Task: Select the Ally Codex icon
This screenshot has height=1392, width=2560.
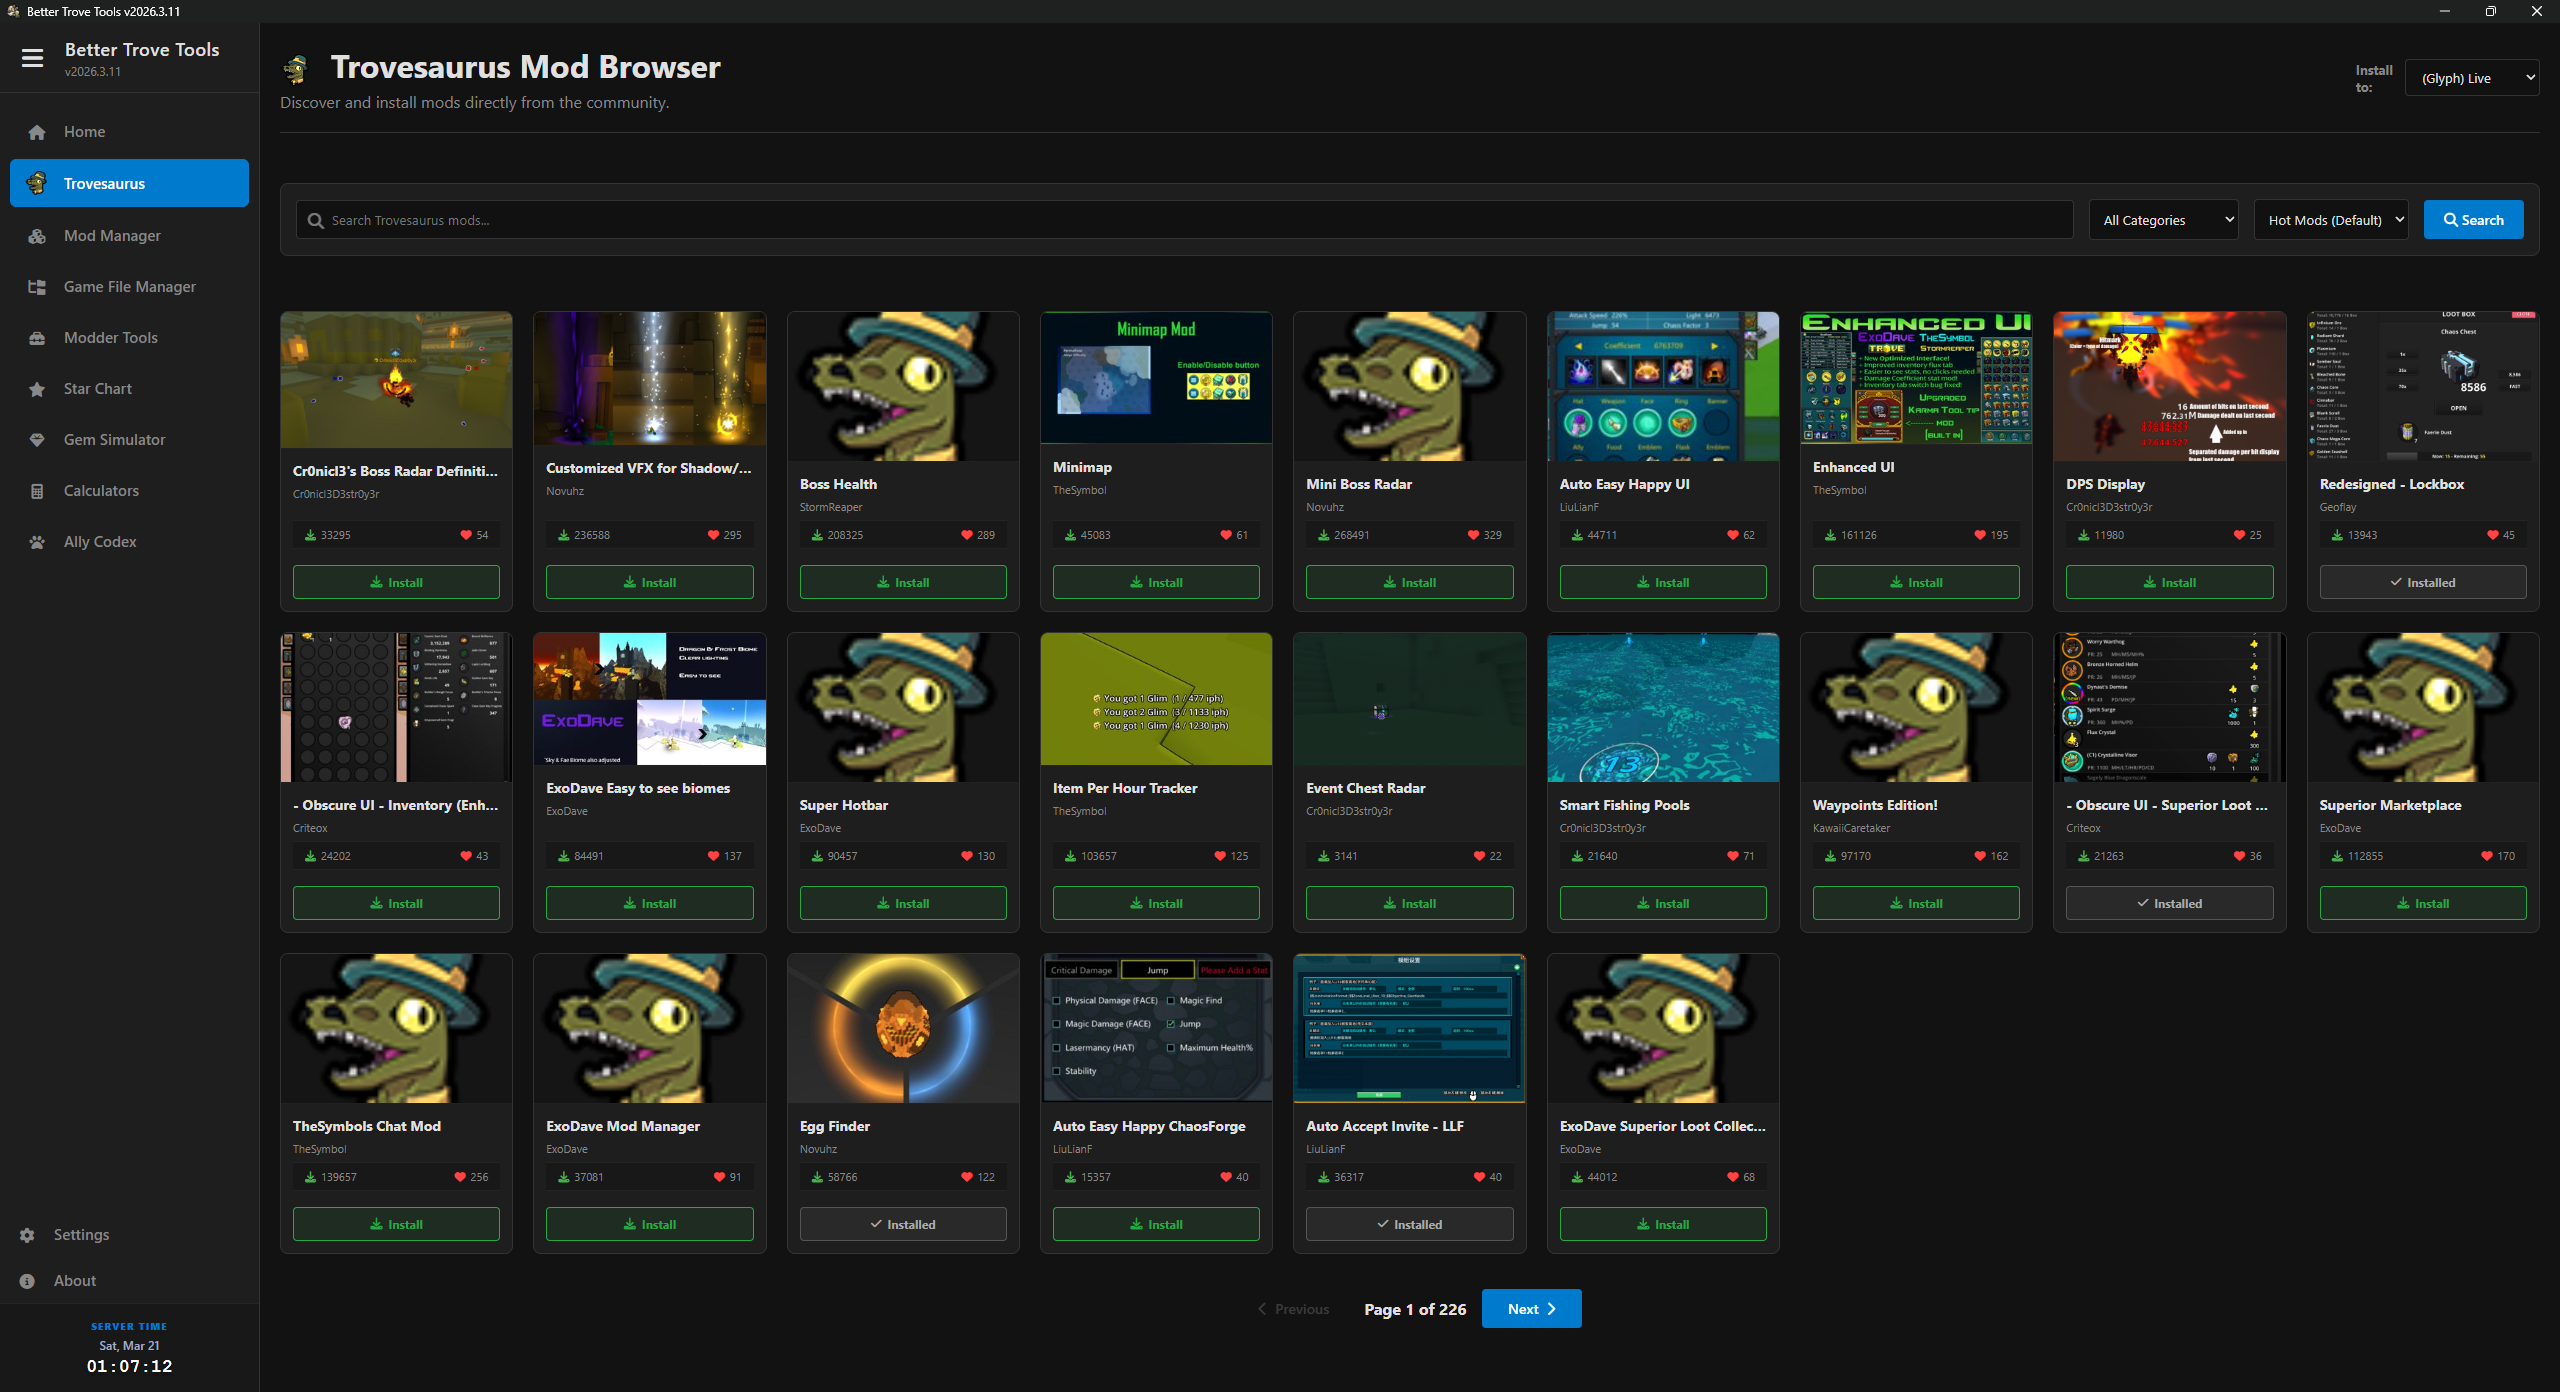Action: pyautogui.click(x=36, y=542)
